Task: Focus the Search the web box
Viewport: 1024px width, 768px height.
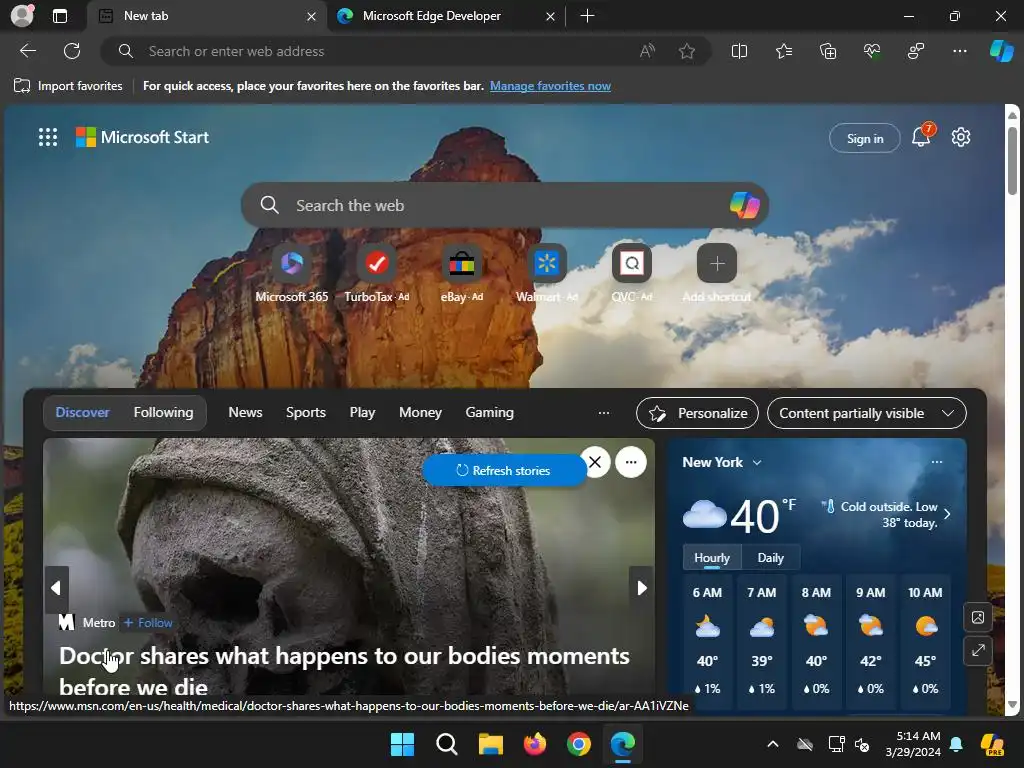Action: (504, 205)
